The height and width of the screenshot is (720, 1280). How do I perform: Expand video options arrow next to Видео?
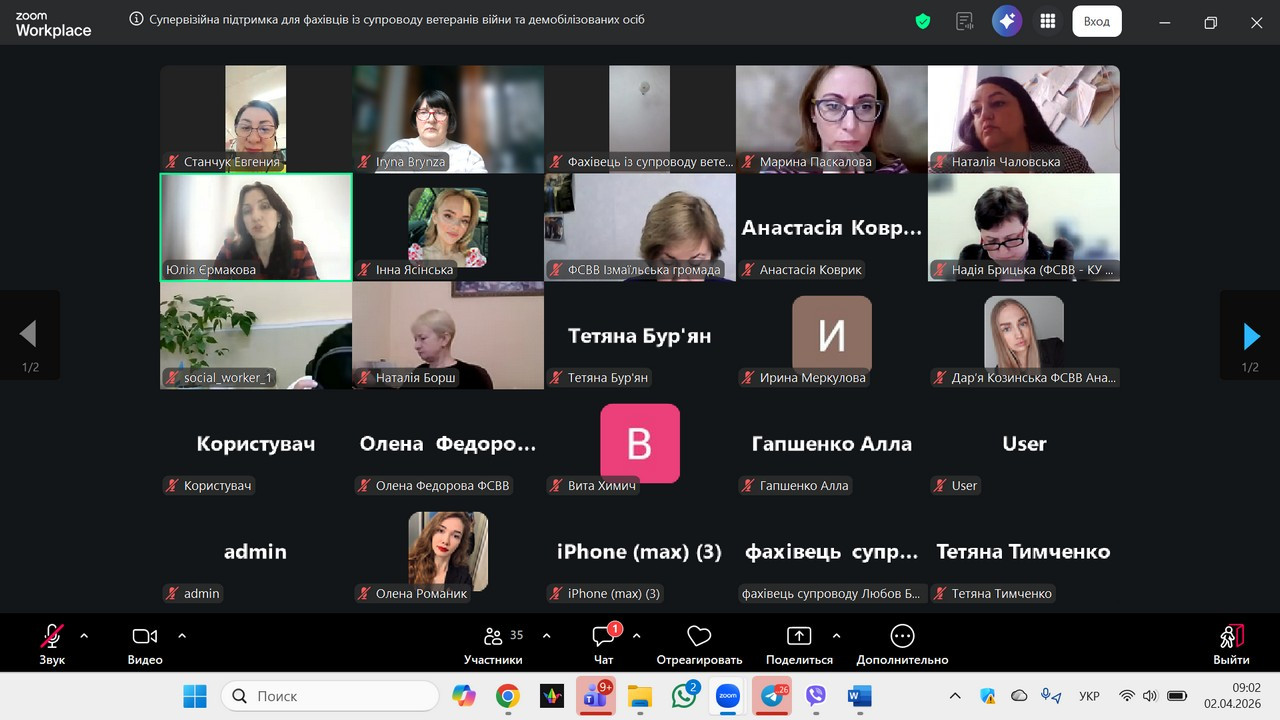[182, 635]
